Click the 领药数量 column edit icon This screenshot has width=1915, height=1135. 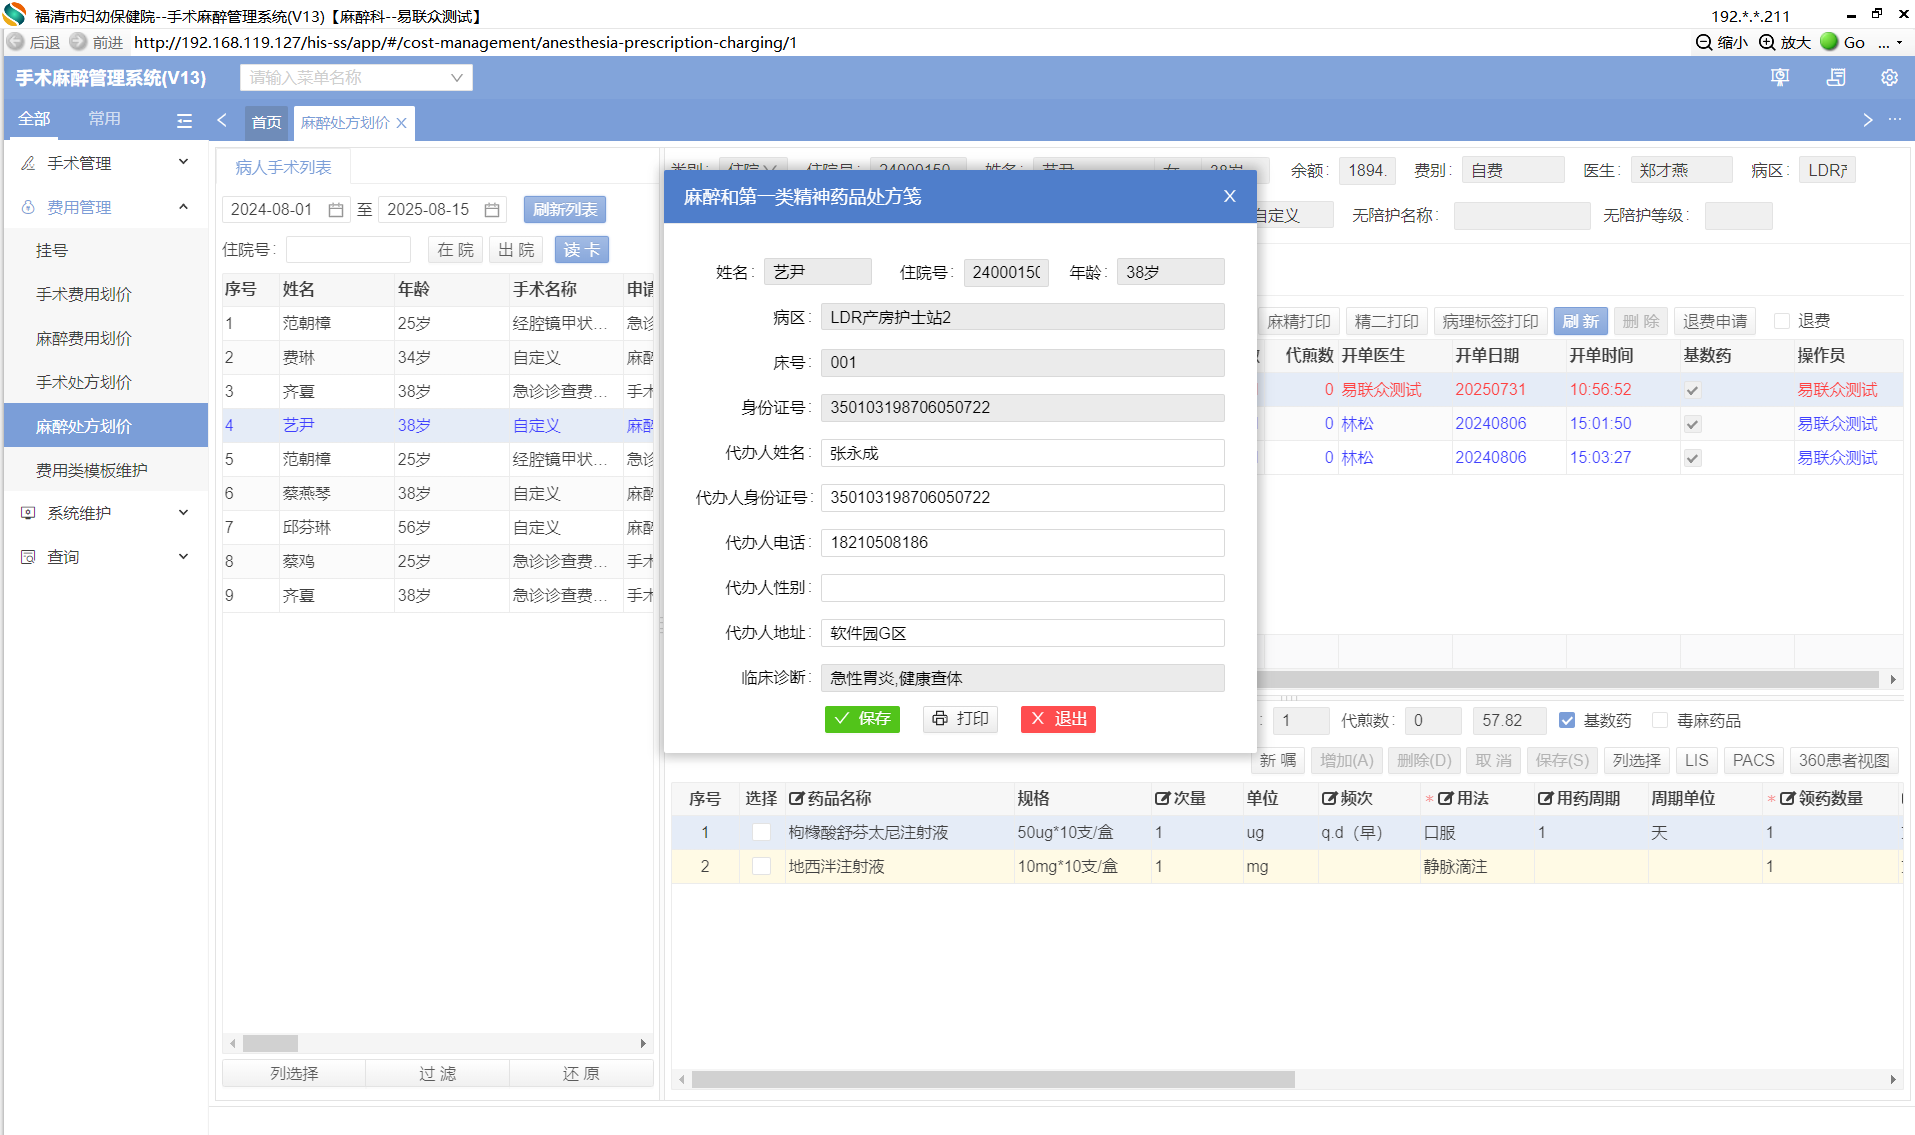1787,799
